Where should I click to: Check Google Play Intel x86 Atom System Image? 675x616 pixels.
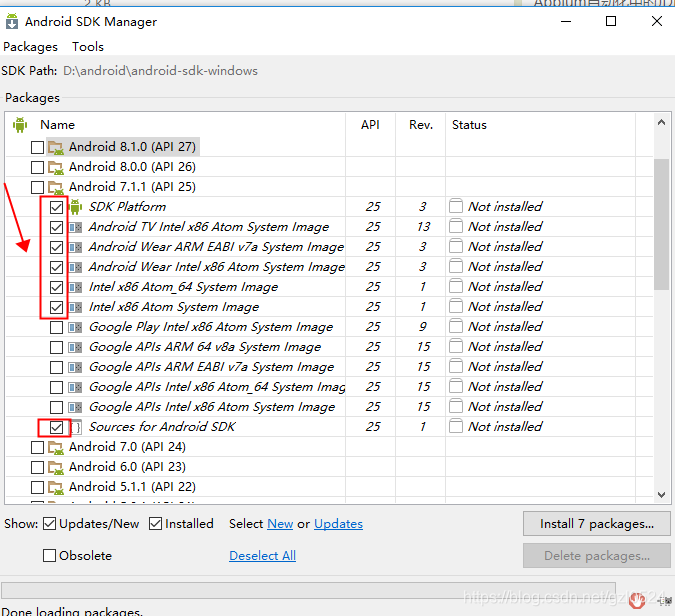[x=56, y=328]
